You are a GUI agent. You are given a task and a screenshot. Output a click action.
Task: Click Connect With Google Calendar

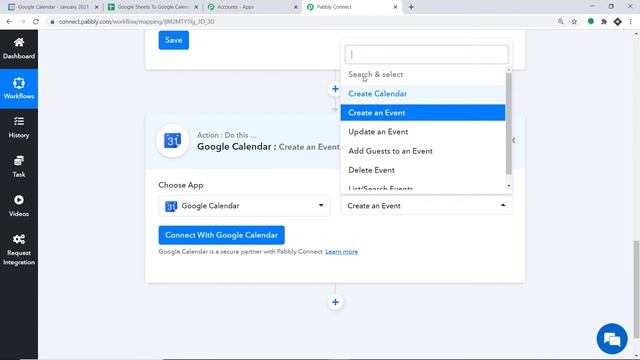pos(222,235)
